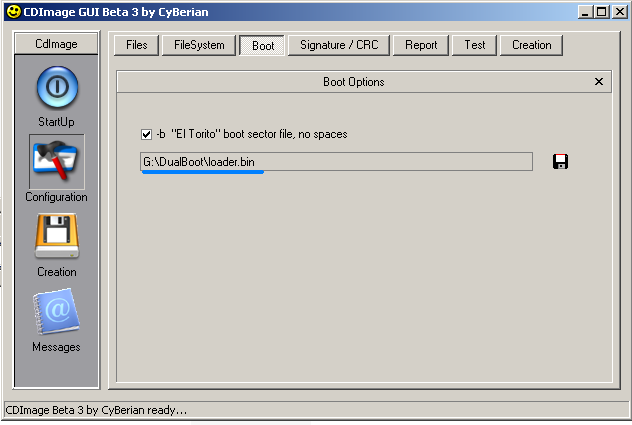Screen dimensions: 632x425
Task: Open the Creation tab at top
Action: click(532, 45)
